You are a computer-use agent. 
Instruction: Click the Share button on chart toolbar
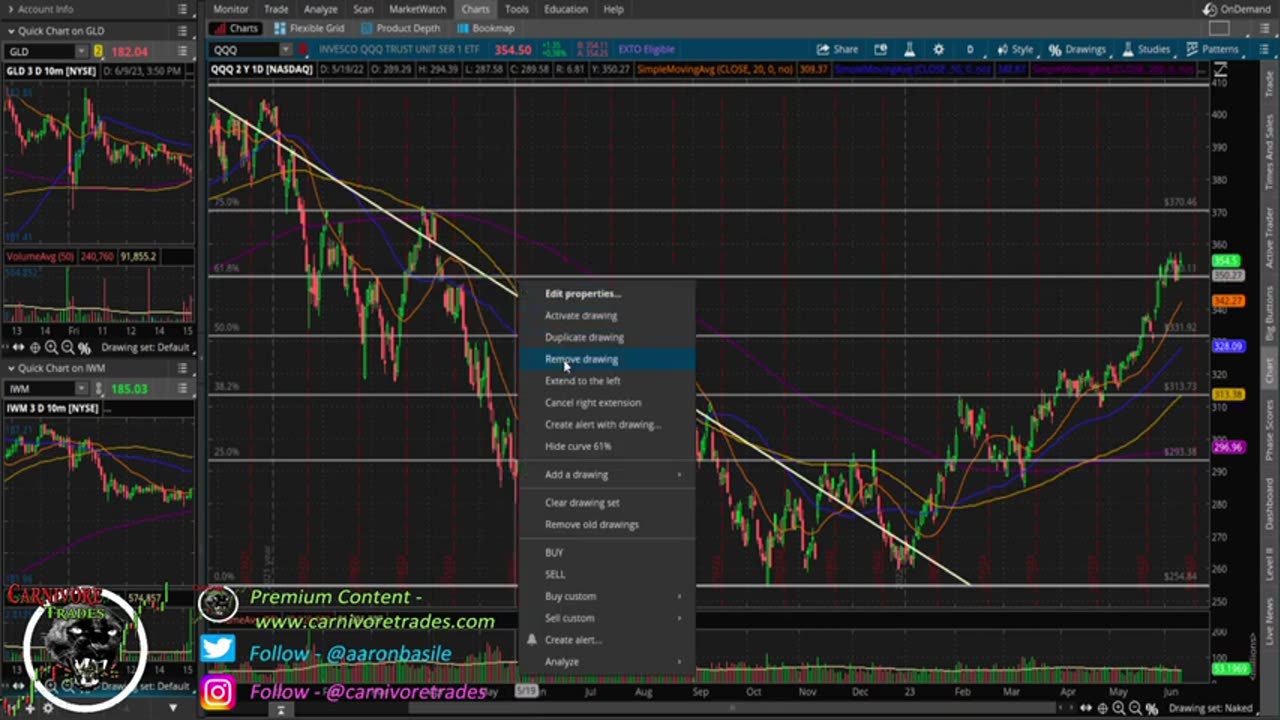click(x=837, y=49)
